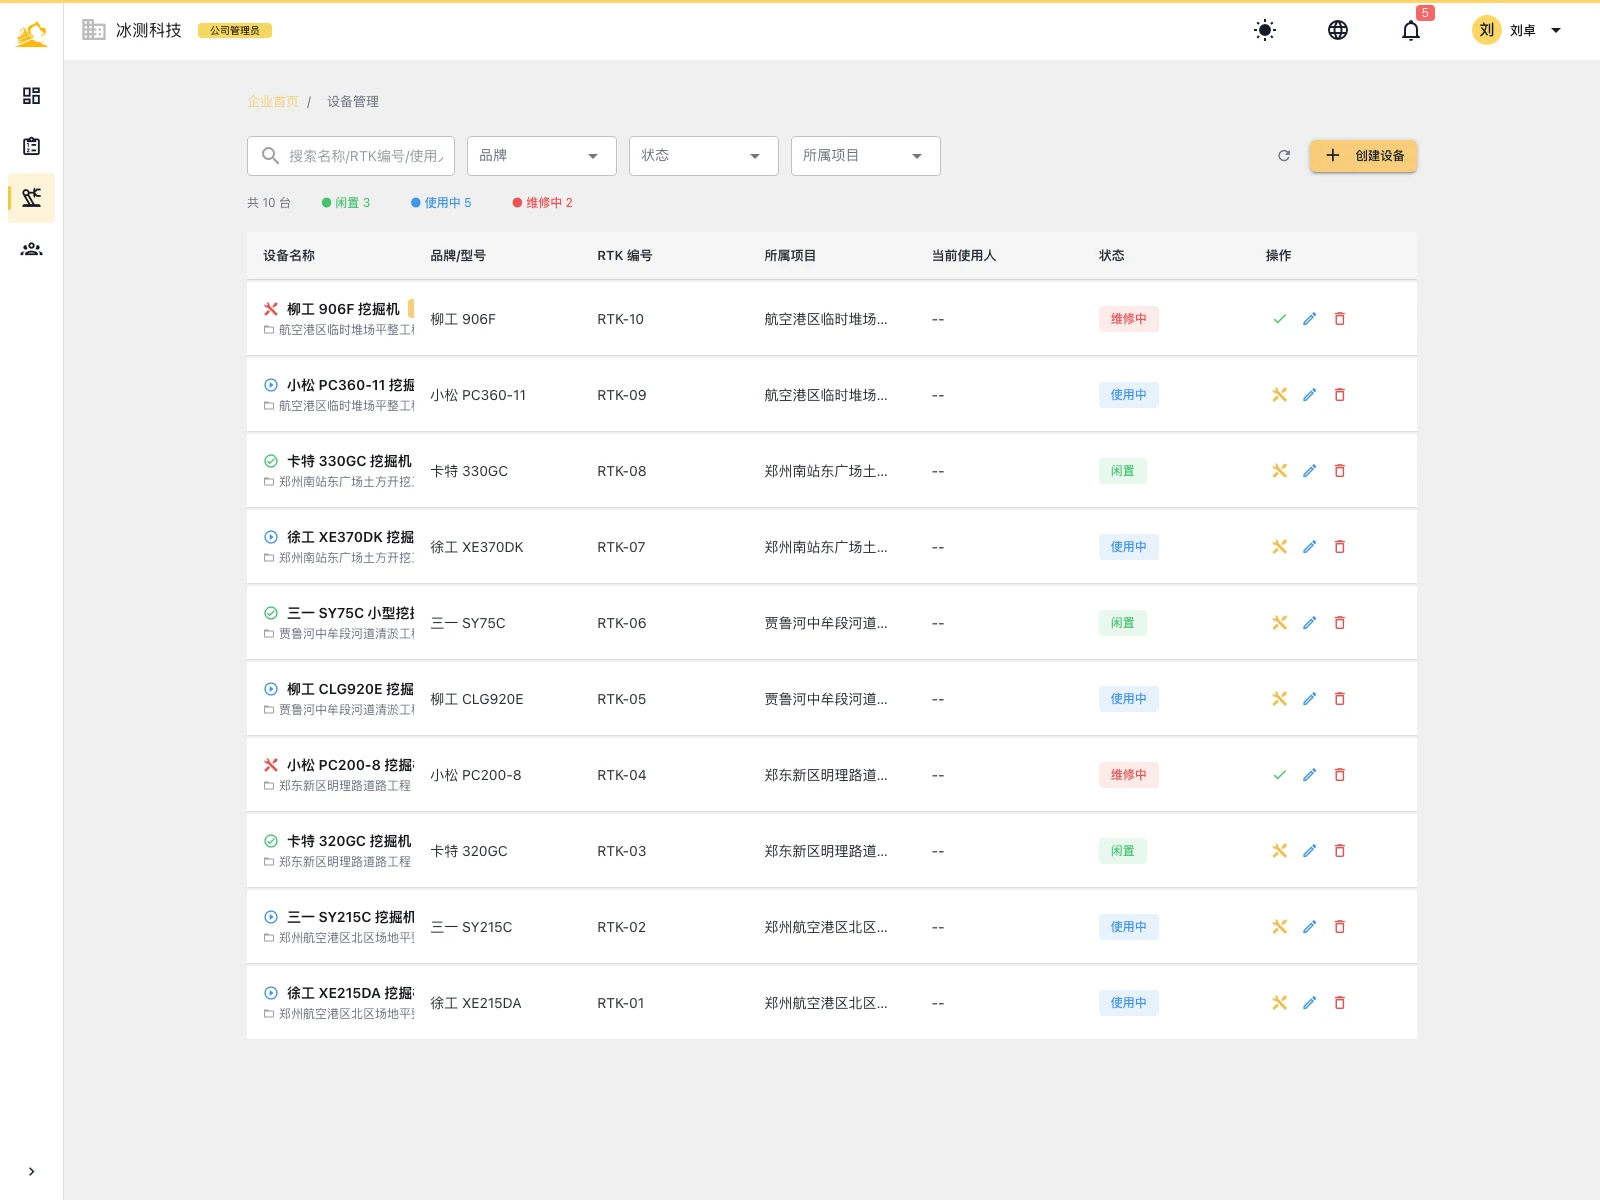1600x1200 pixels.
Task: Open user menu dropdown for 刘卓
Action: pos(1516,30)
